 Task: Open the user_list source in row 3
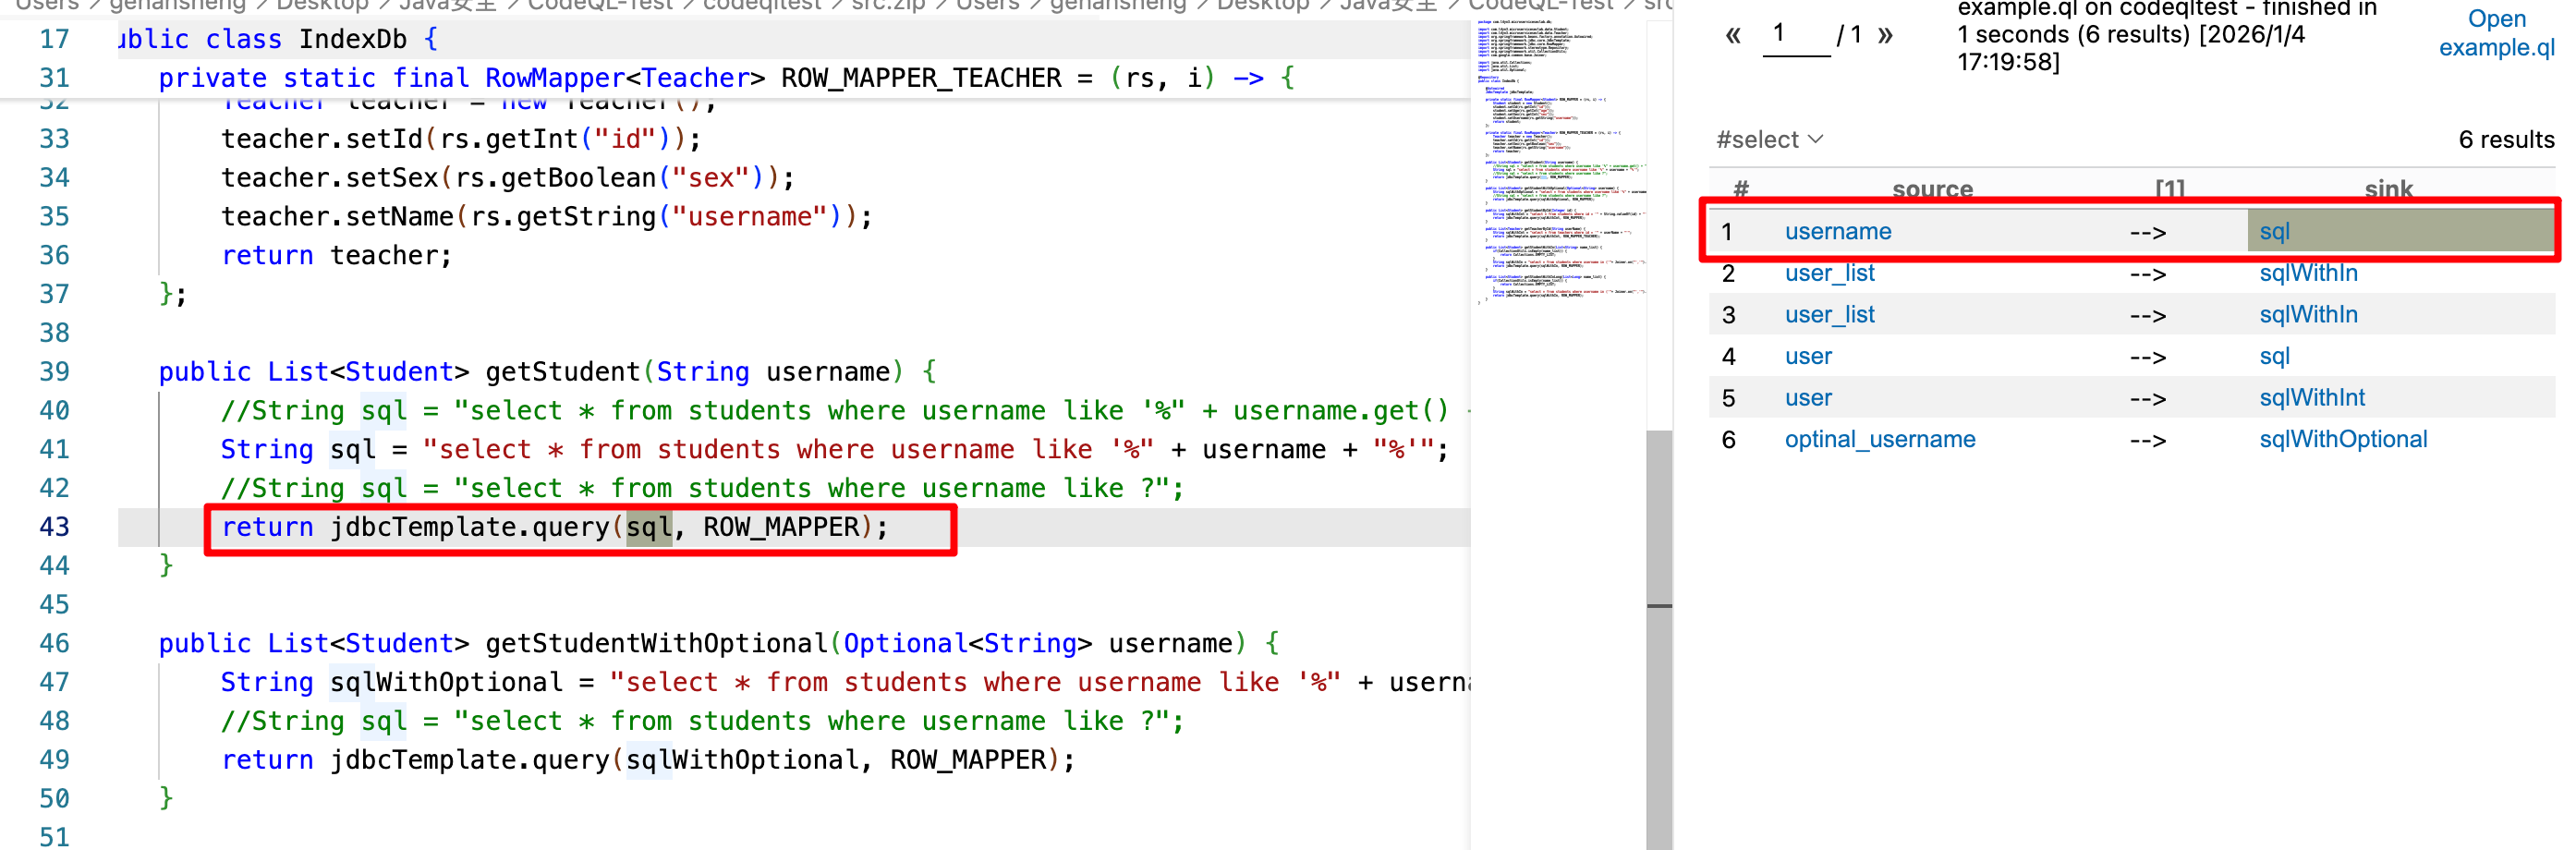[1829, 315]
